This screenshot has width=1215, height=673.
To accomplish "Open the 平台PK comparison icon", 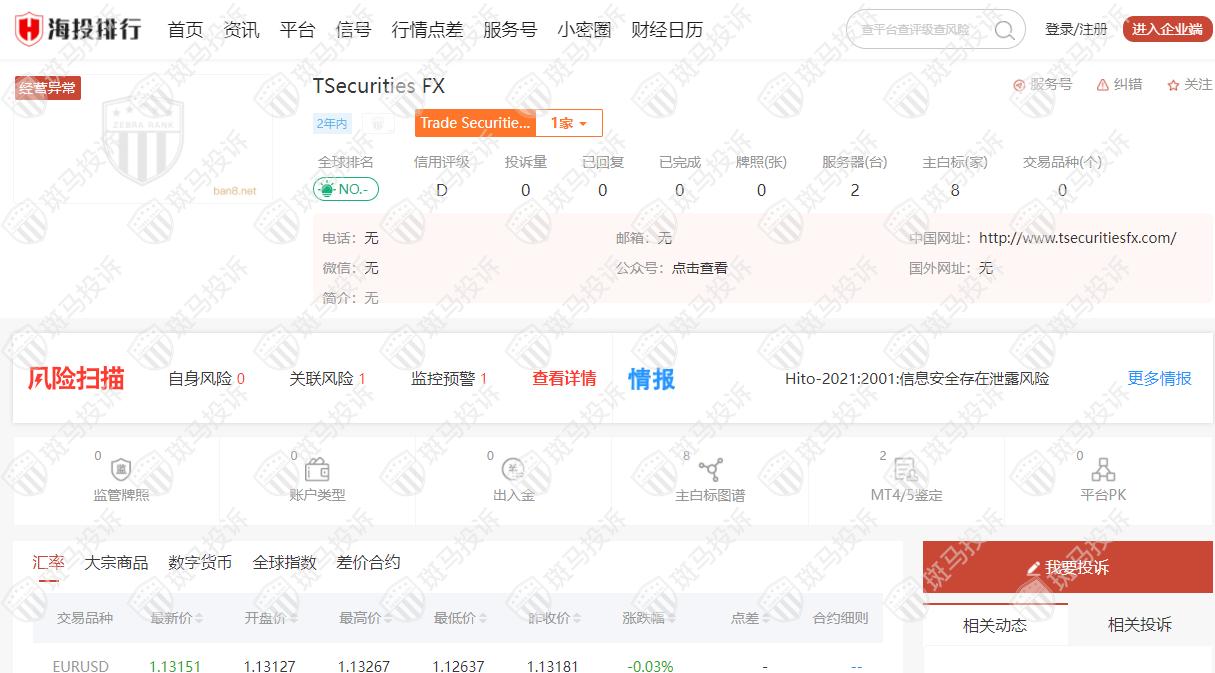I will point(1103,470).
